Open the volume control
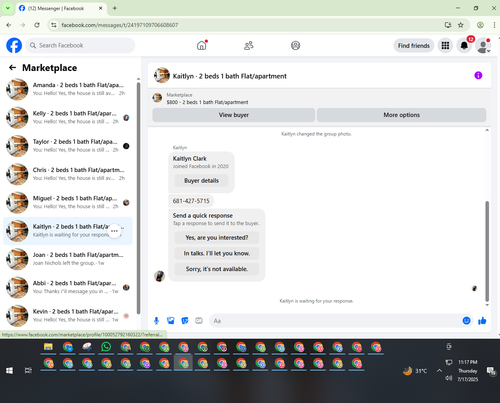 [x=449, y=378]
